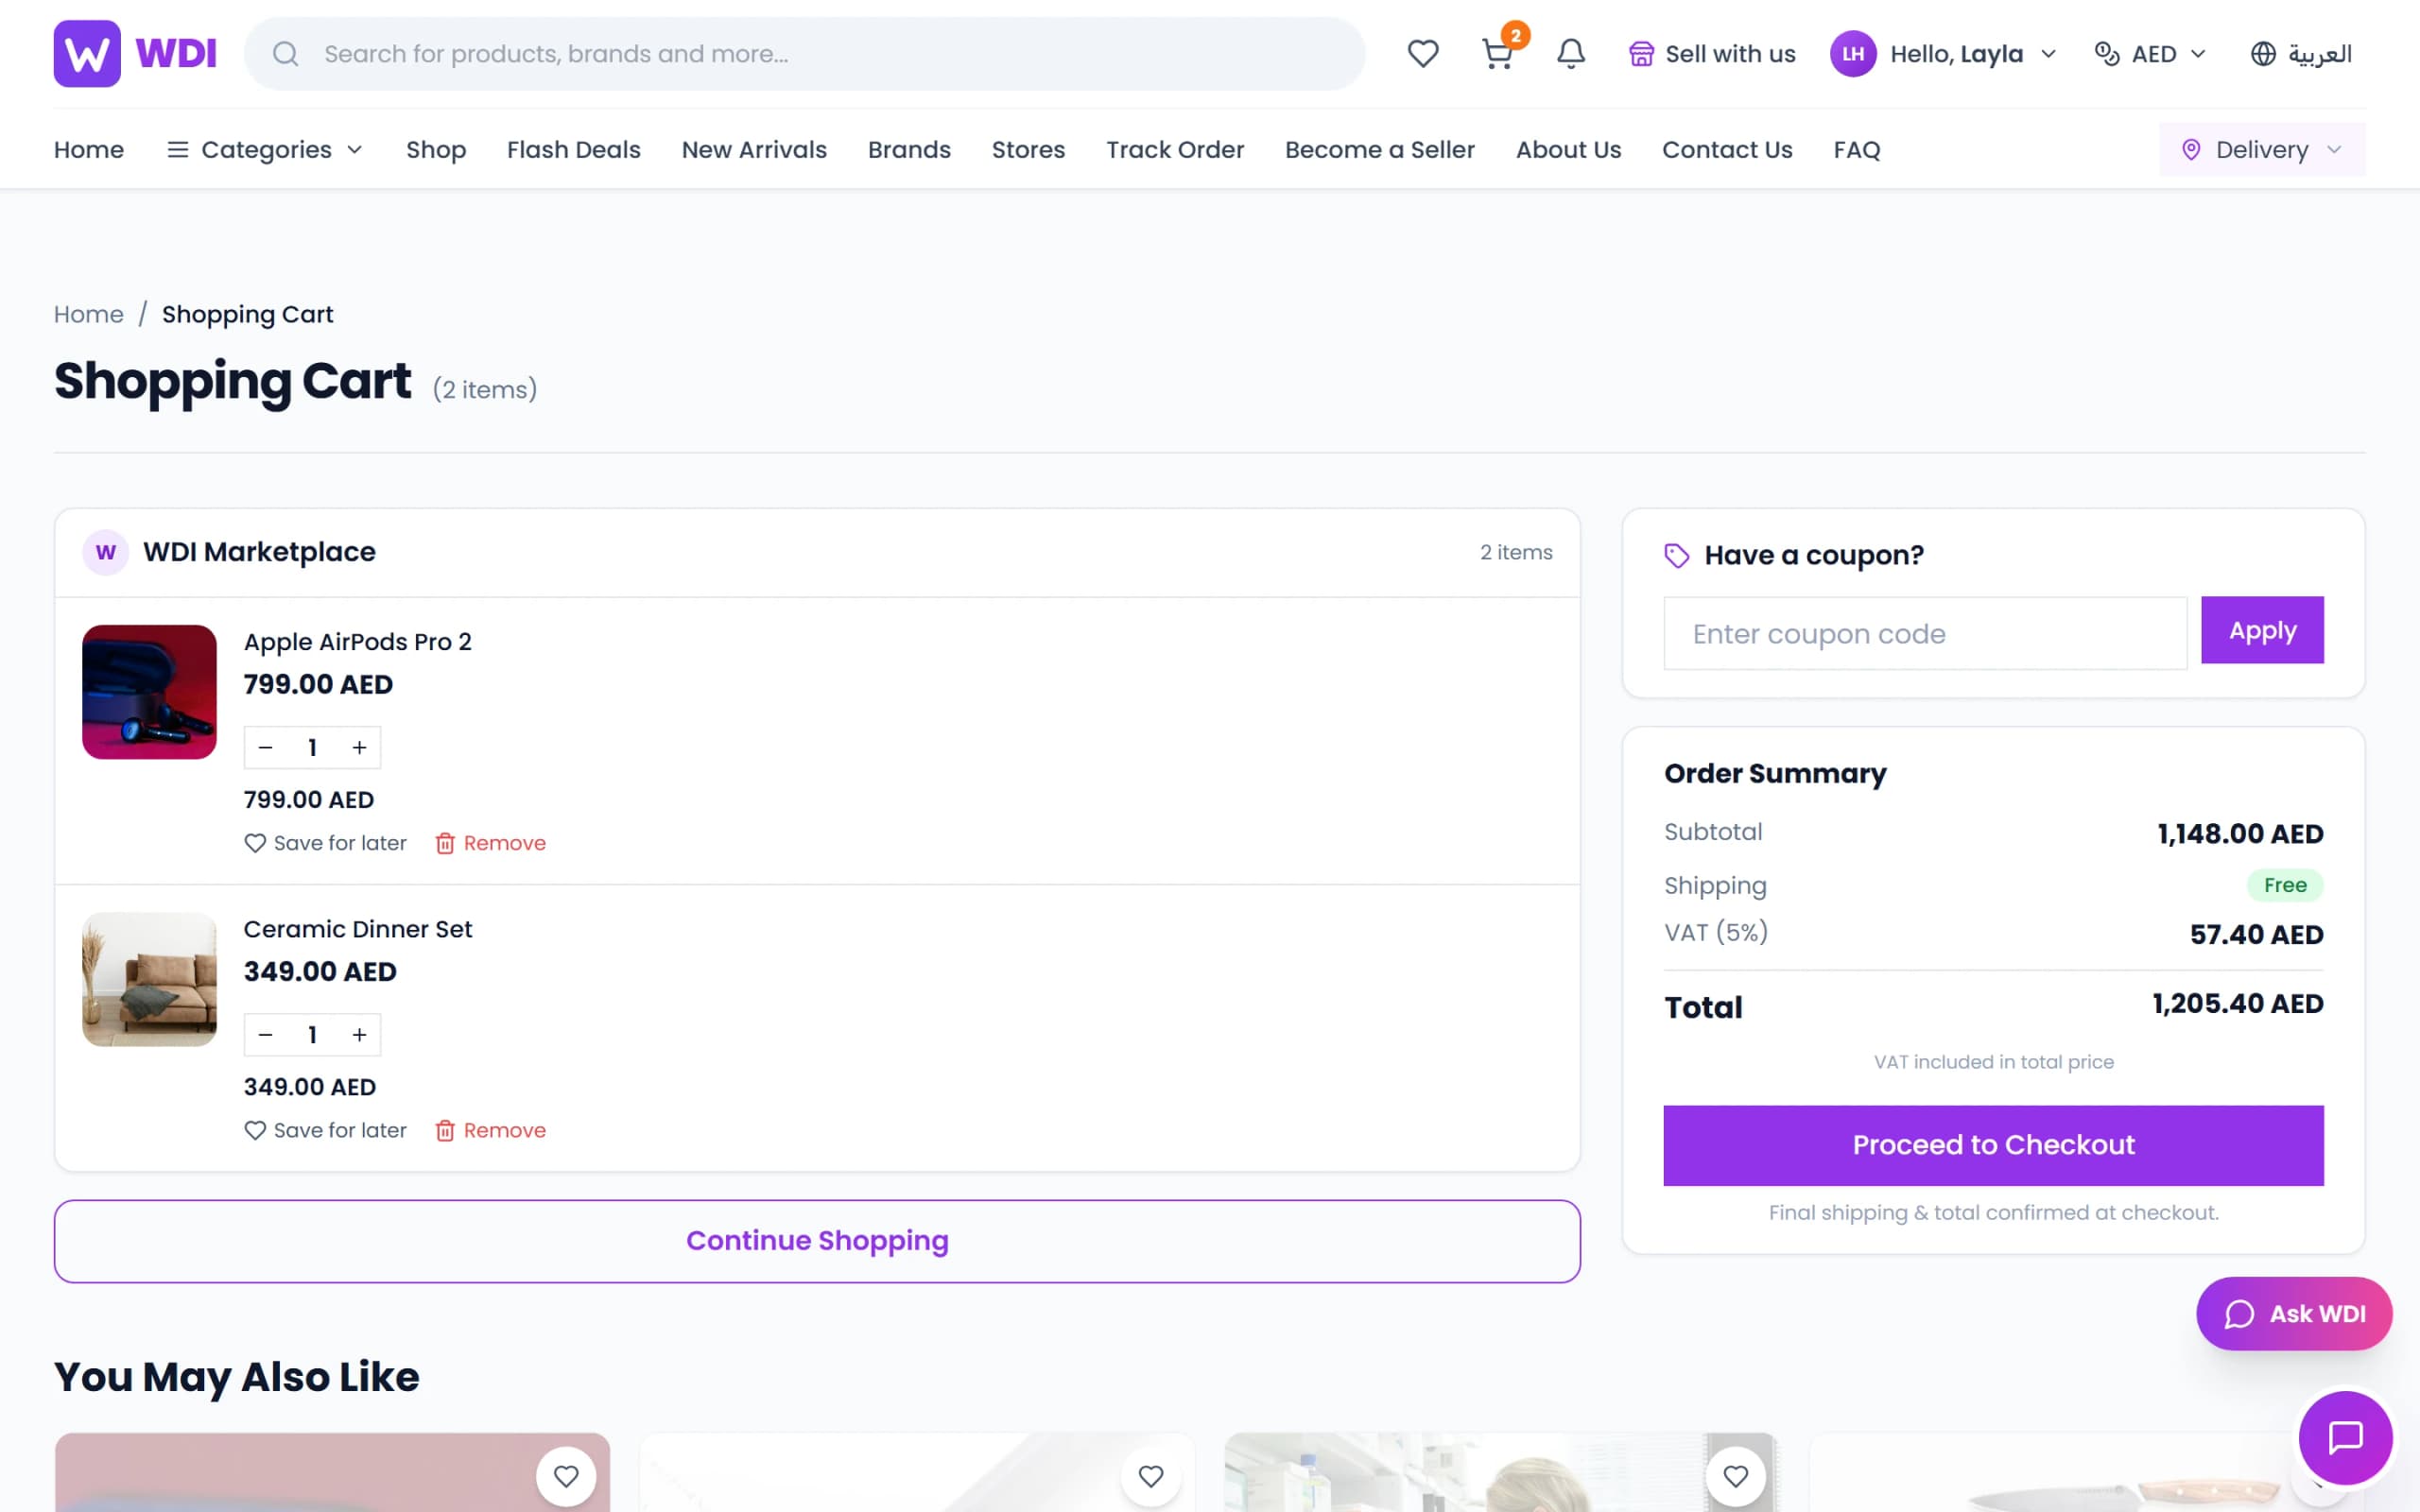The height and width of the screenshot is (1512, 2420).
Task: Click the search magnifier icon
Action: pyautogui.click(x=286, y=54)
